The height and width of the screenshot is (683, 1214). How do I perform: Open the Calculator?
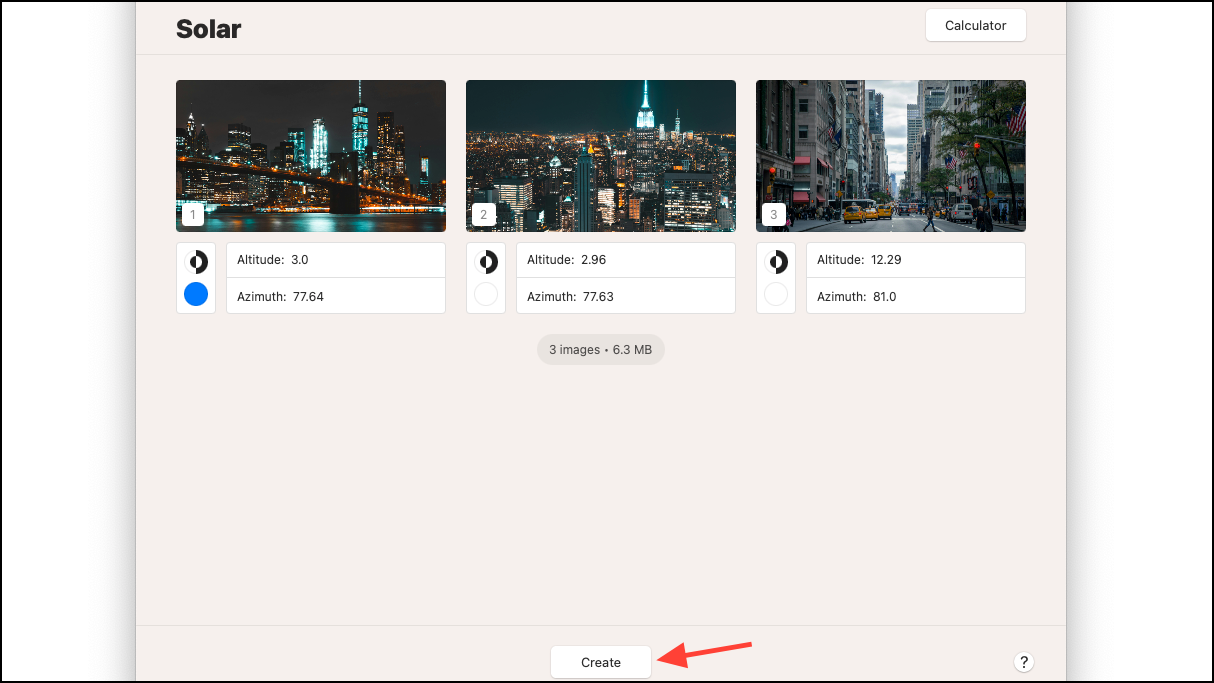976,25
